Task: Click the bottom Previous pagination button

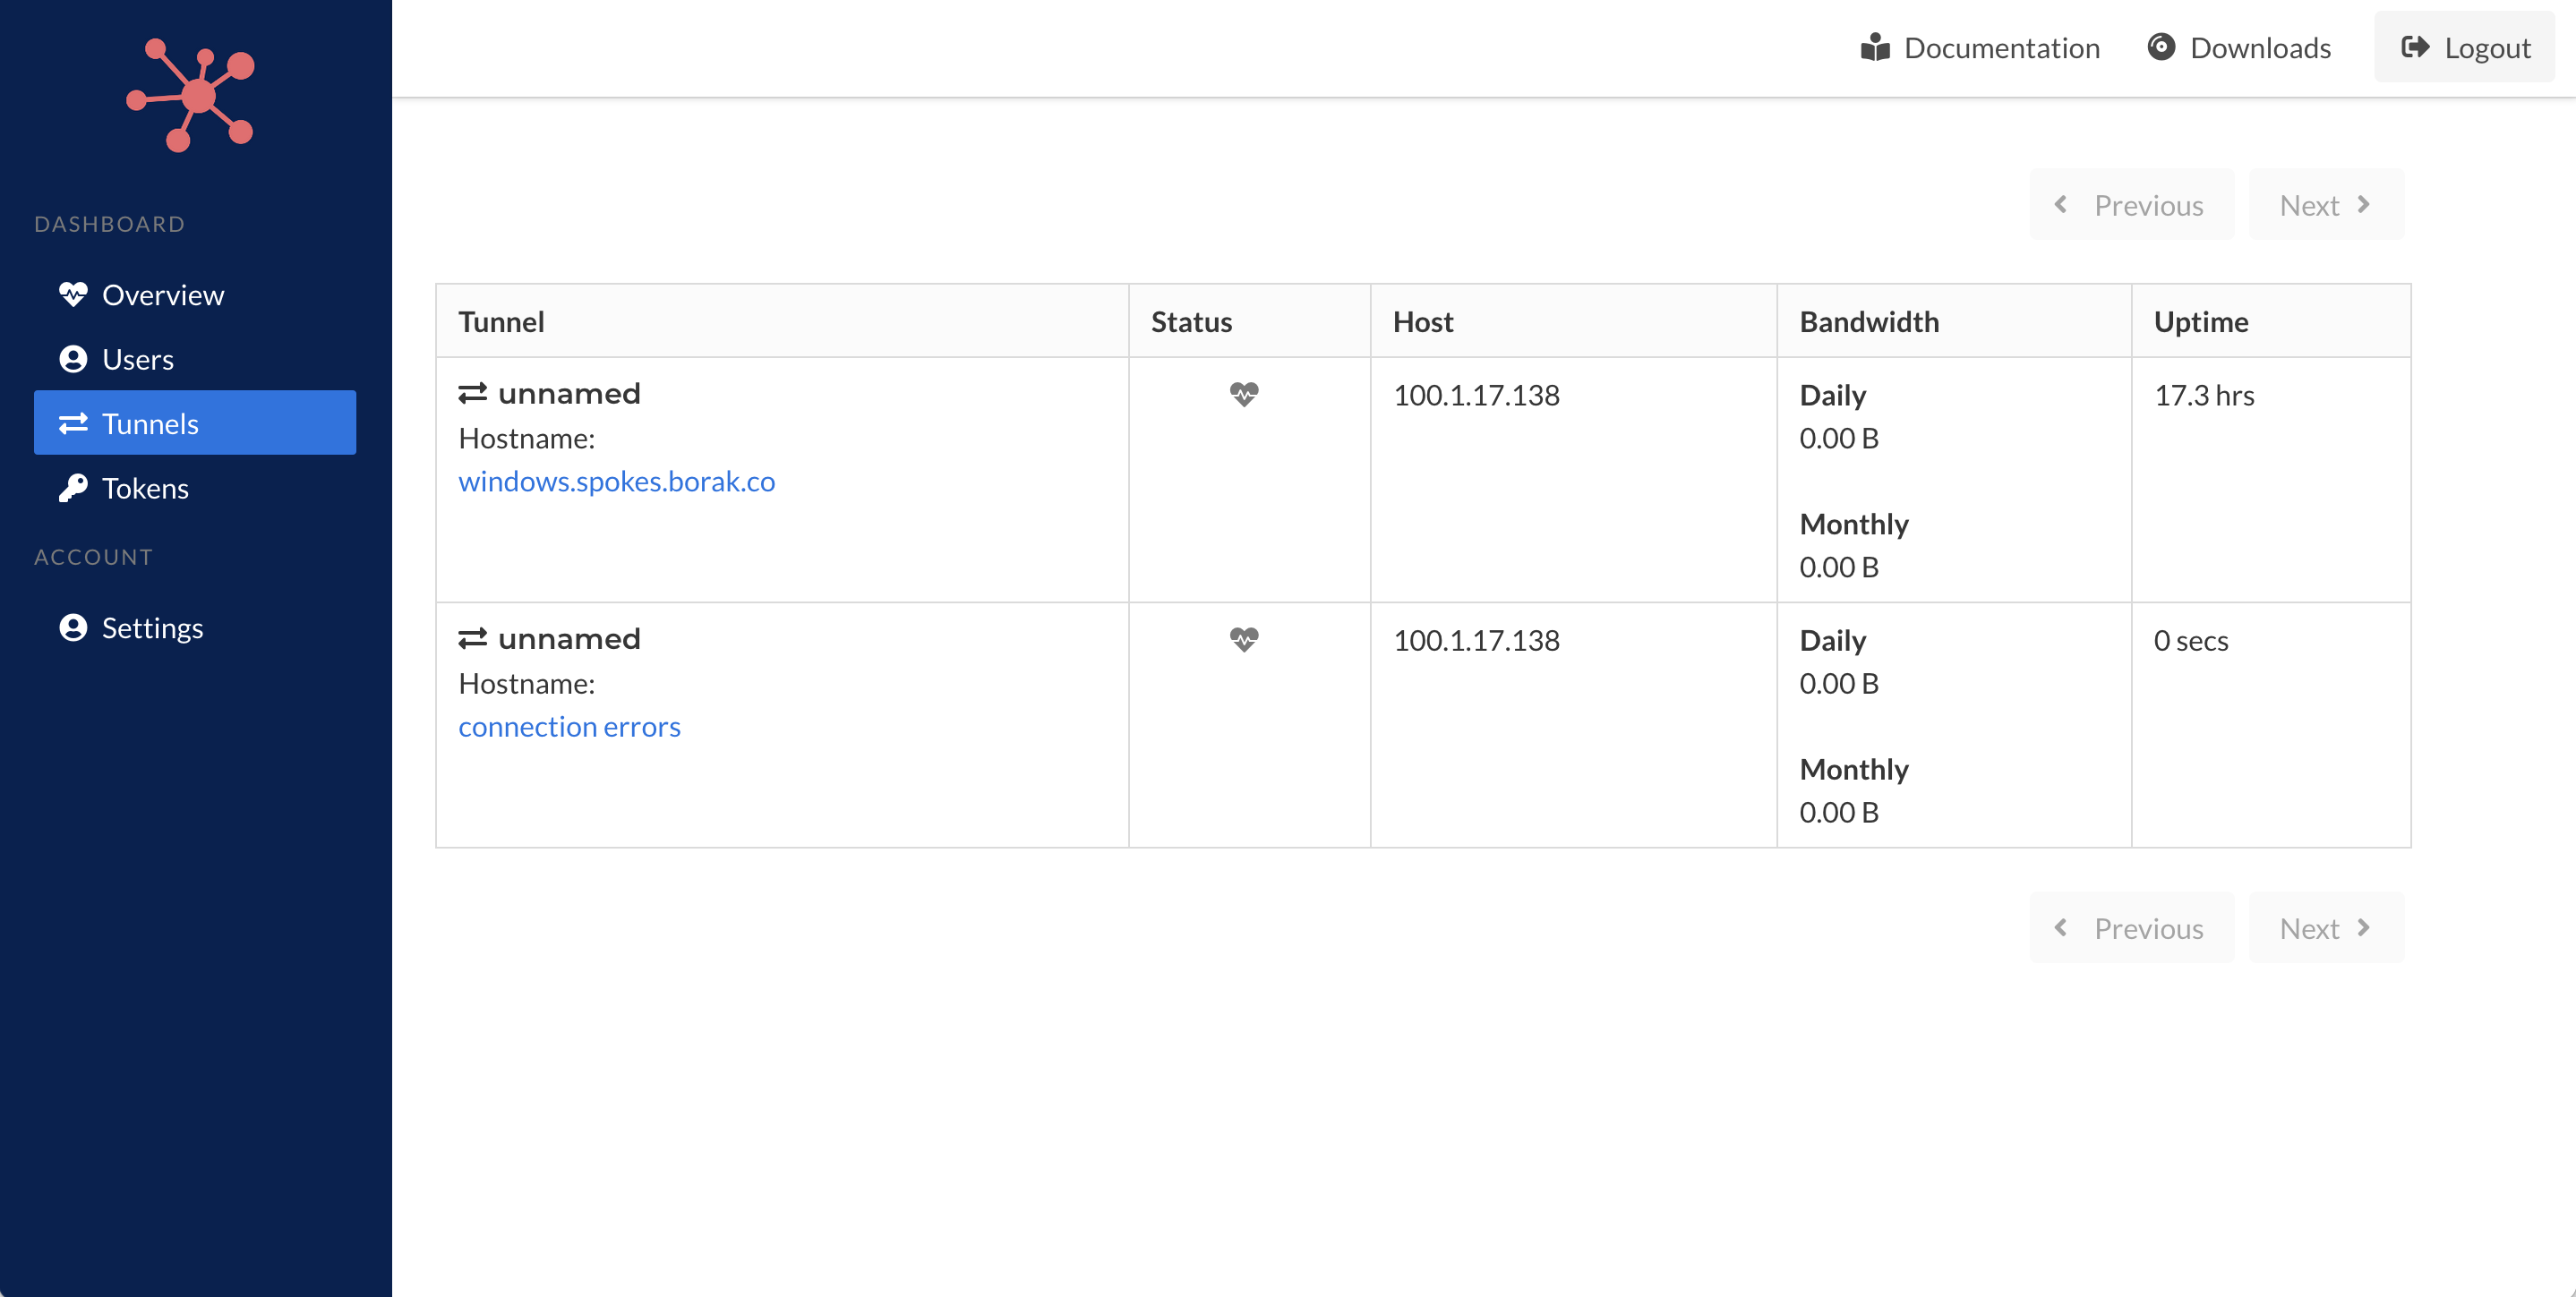Action: (2132, 928)
